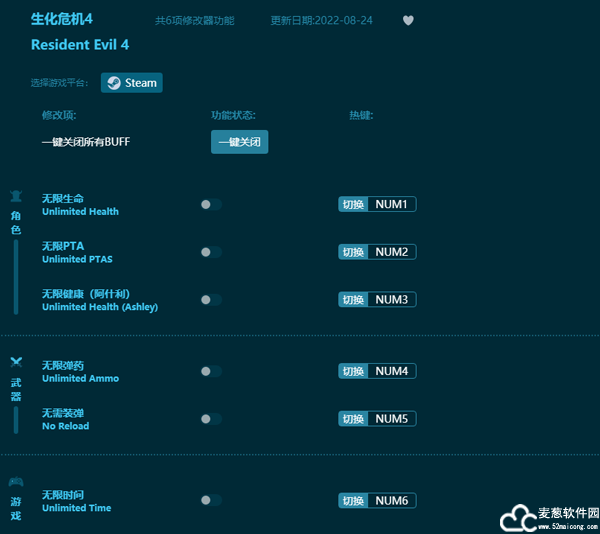Click 切换 button beside NUM5
Screen dimensions: 600x534
click(353, 418)
